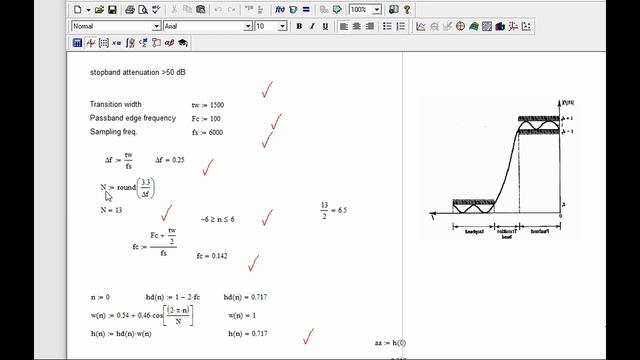Select the 'fs := 6000' definition
Screen dimensions: 640x360
207,132
